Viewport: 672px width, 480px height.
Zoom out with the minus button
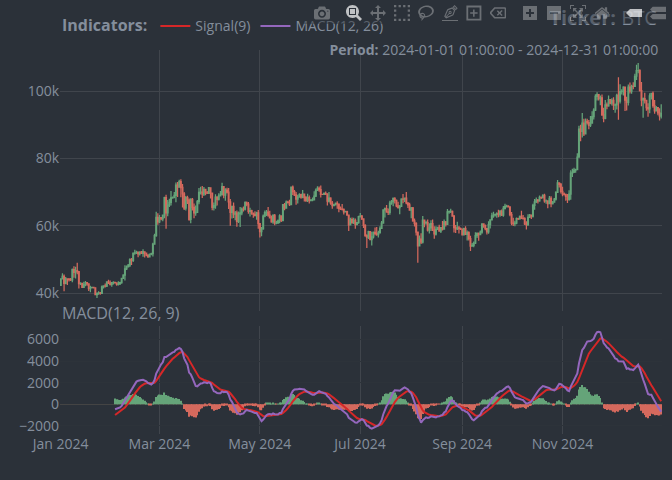(x=554, y=13)
